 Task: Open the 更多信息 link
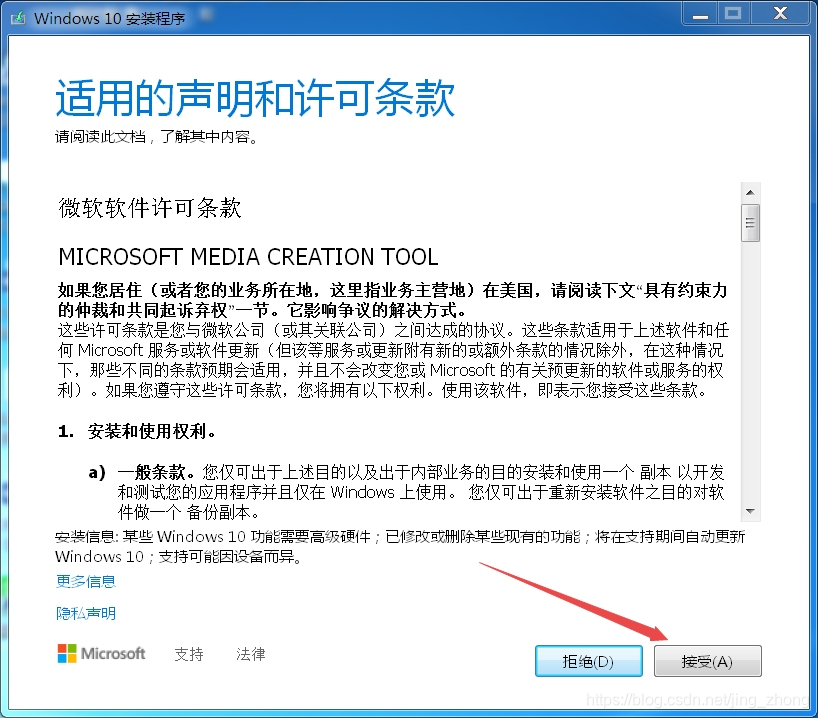click(86, 581)
